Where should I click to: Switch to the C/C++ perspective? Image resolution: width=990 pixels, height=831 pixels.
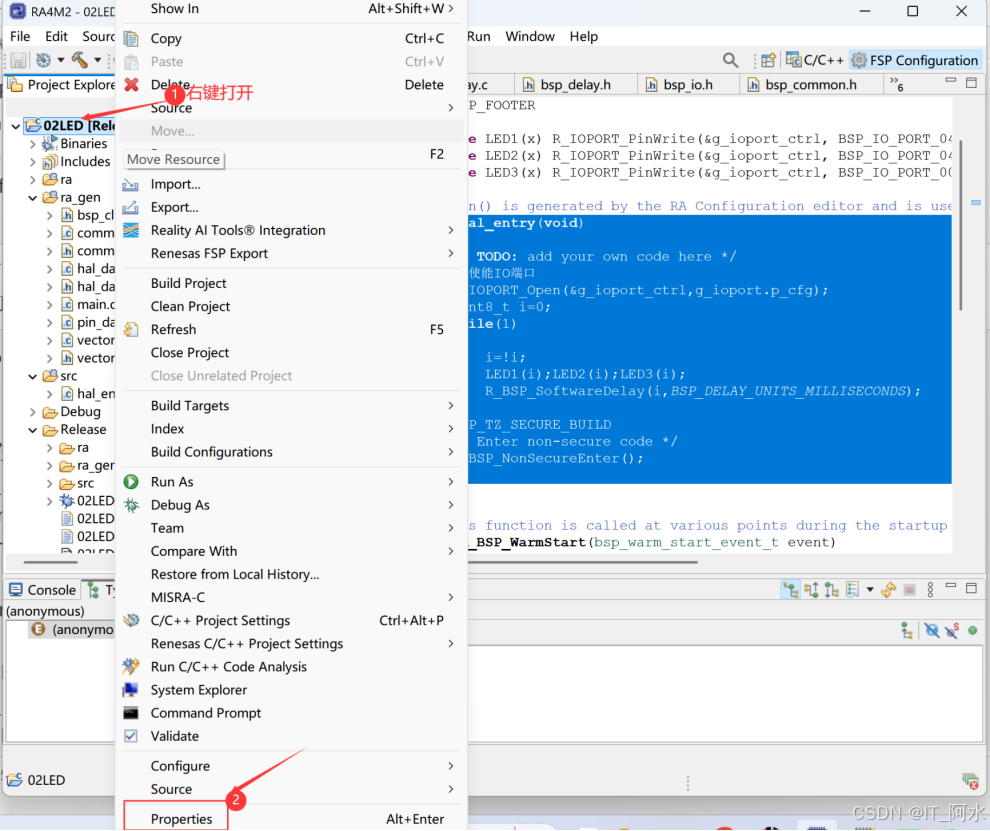click(x=814, y=60)
